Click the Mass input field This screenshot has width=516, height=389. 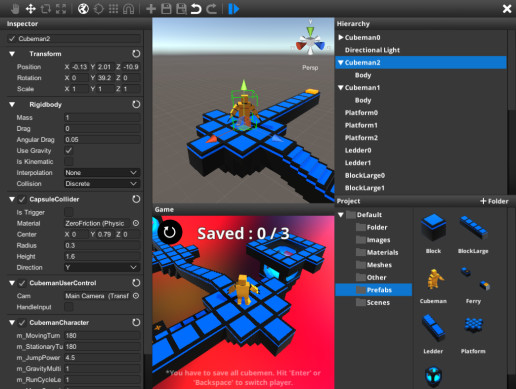102,117
